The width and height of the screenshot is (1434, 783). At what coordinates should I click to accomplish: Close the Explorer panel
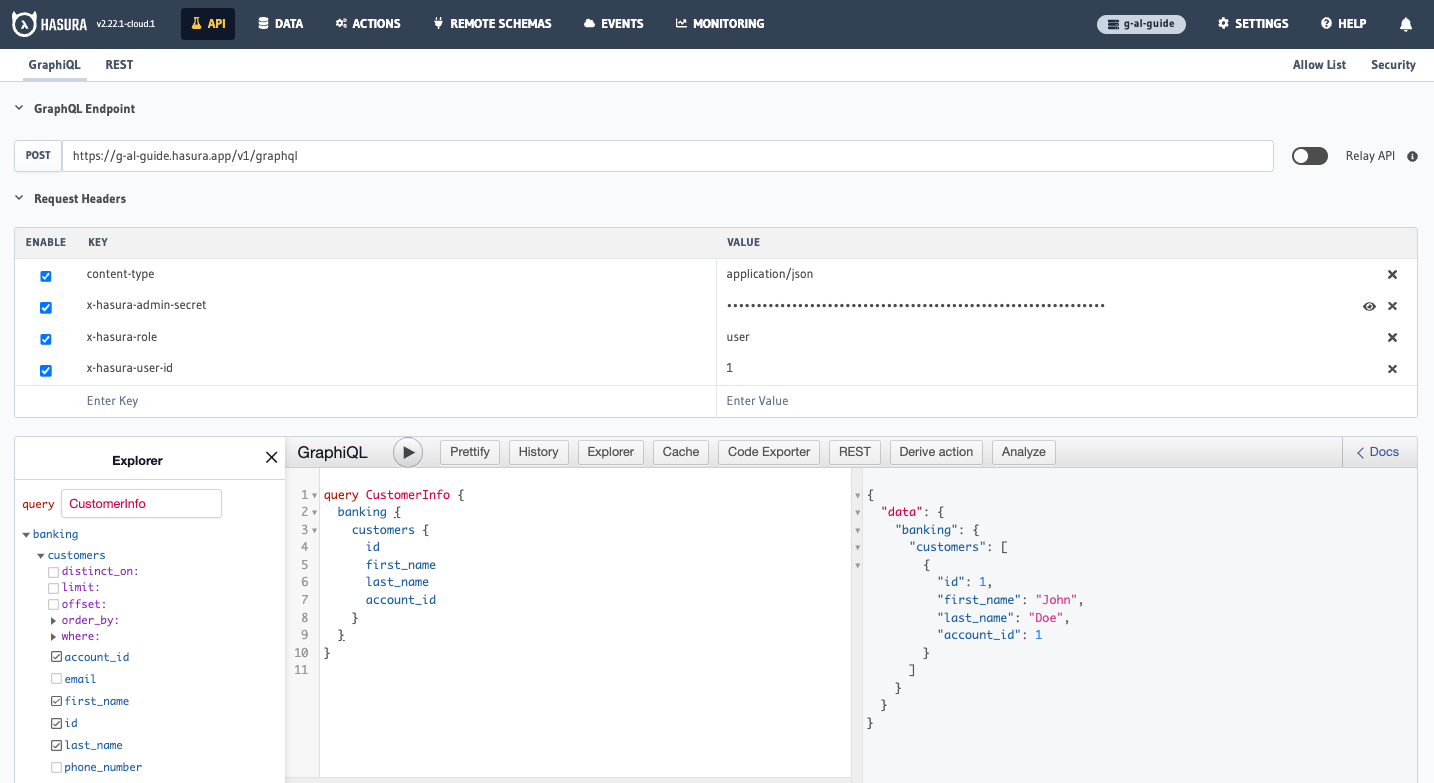tap(271, 457)
